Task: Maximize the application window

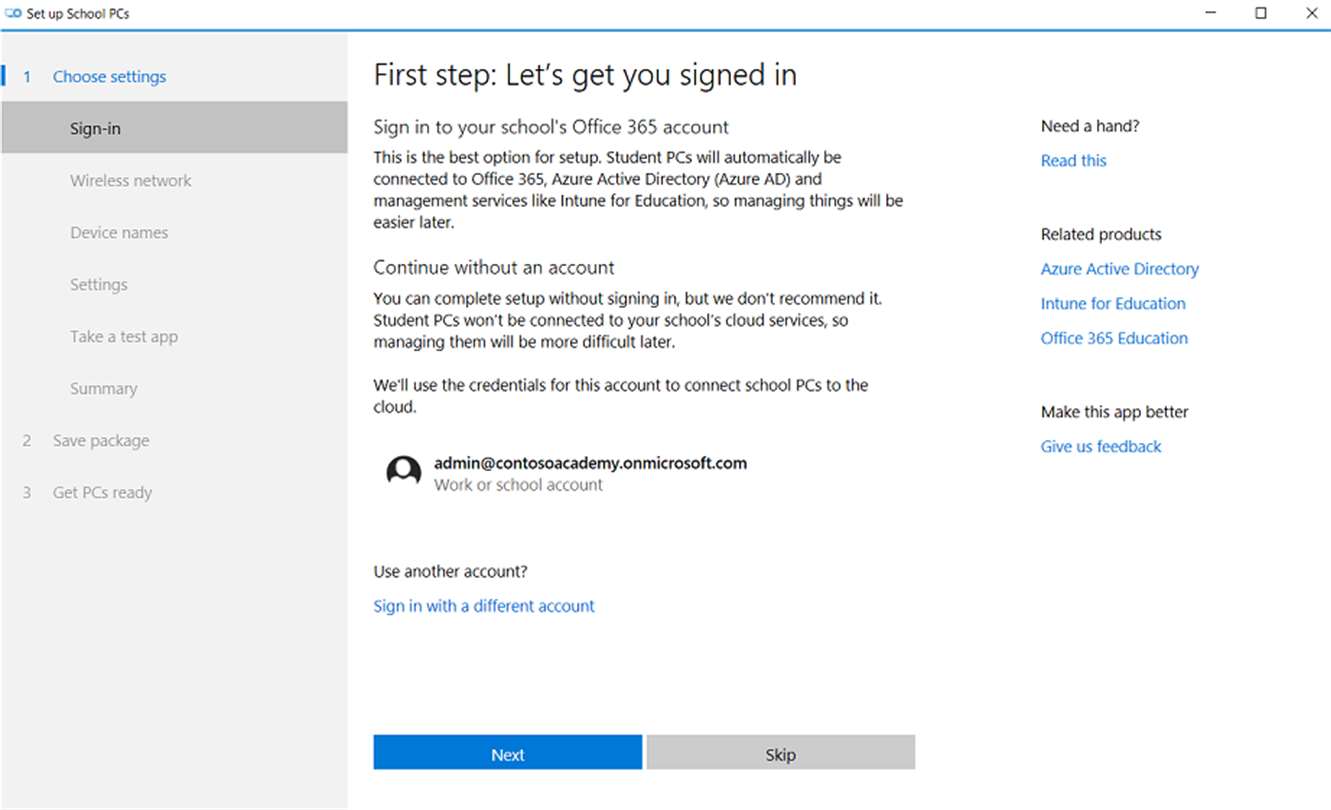Action: pyautogui.click(x=1261, y=14)
